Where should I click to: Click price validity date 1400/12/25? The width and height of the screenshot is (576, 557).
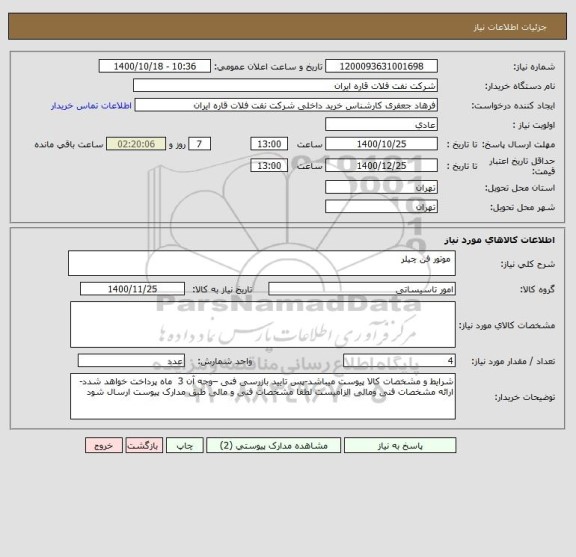point(381,166)
